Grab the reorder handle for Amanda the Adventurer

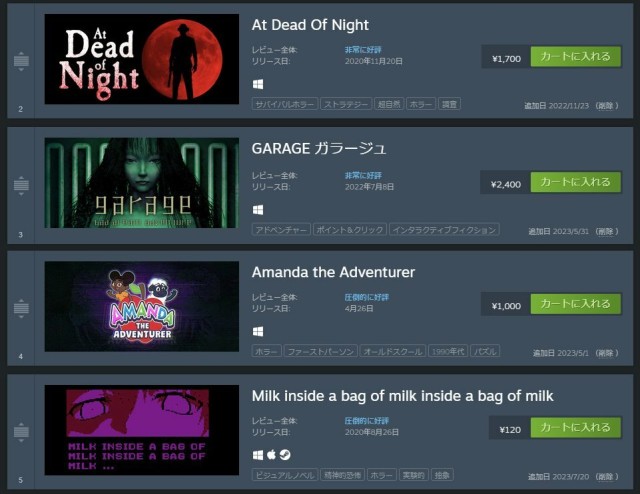[x=21, y=308]
